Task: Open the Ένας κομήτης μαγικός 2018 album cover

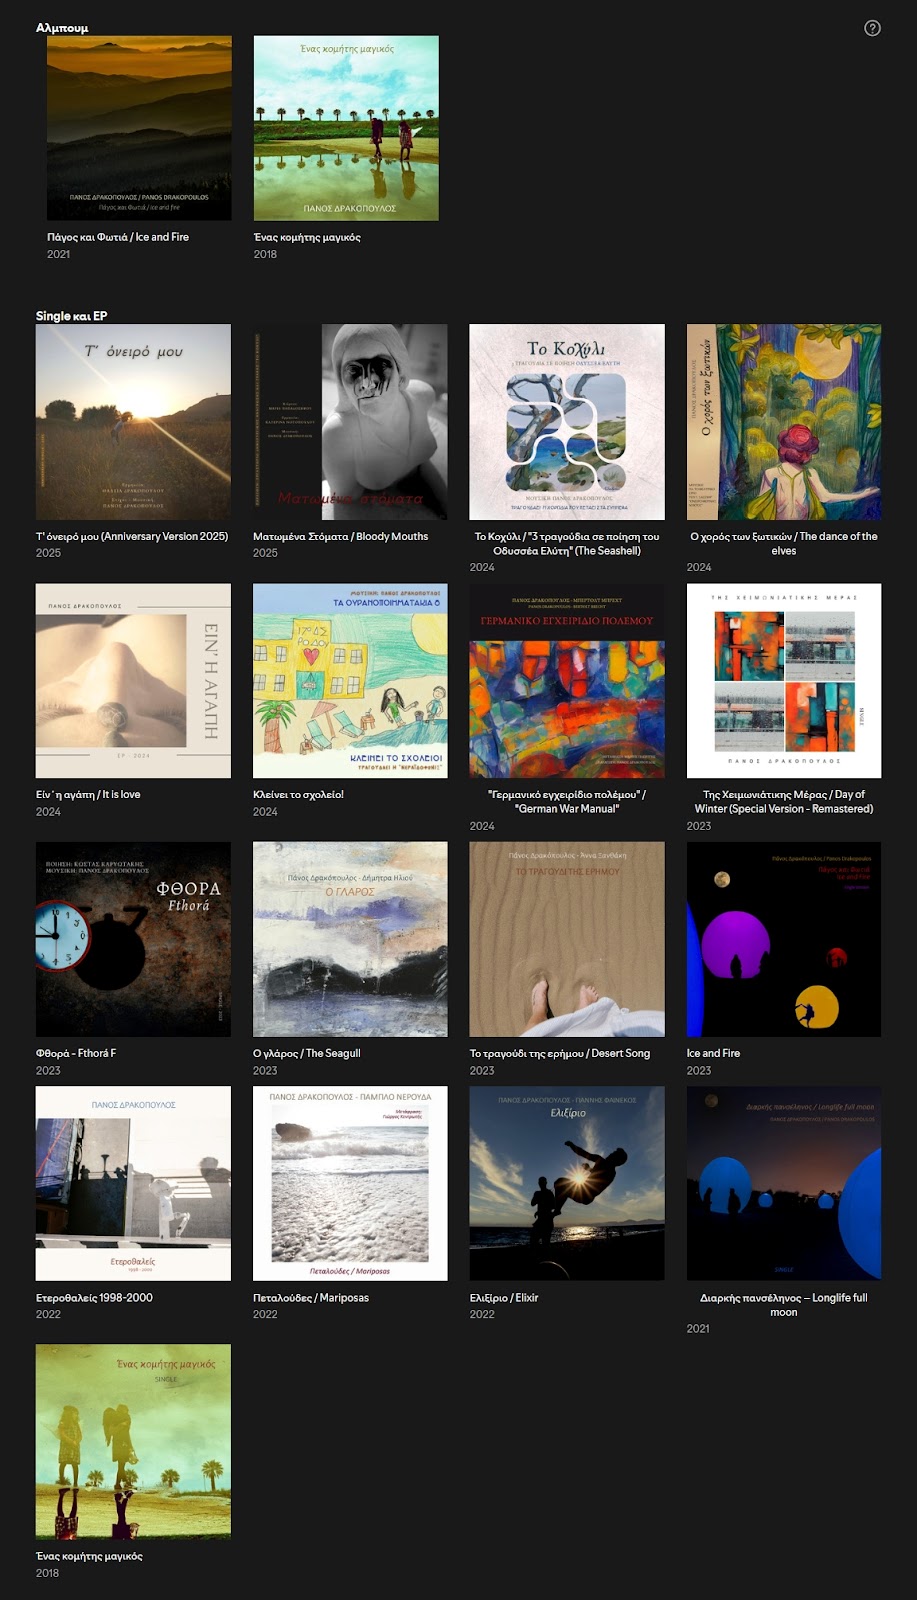Action: tap(346, 128)
